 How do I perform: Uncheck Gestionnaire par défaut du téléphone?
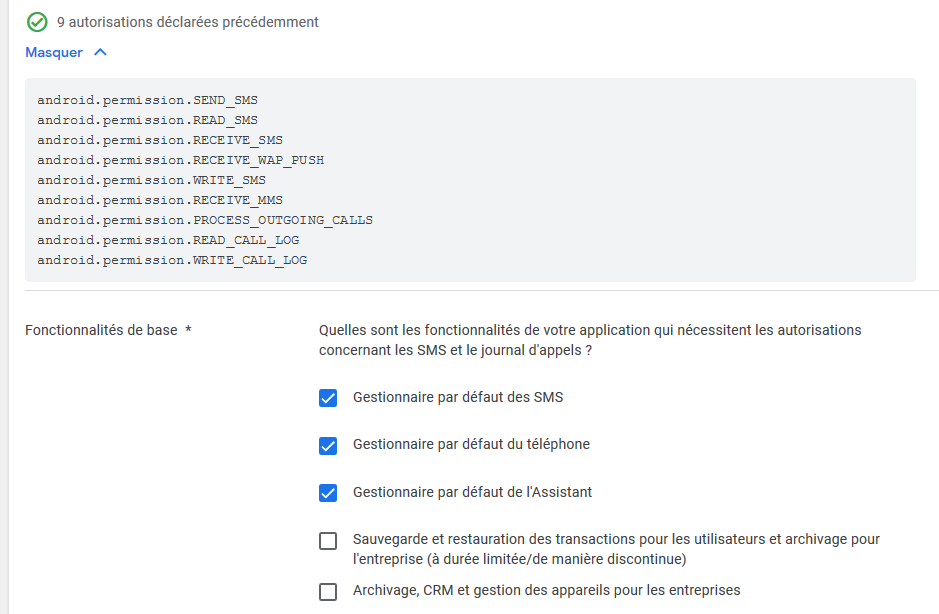pos(328,446)
